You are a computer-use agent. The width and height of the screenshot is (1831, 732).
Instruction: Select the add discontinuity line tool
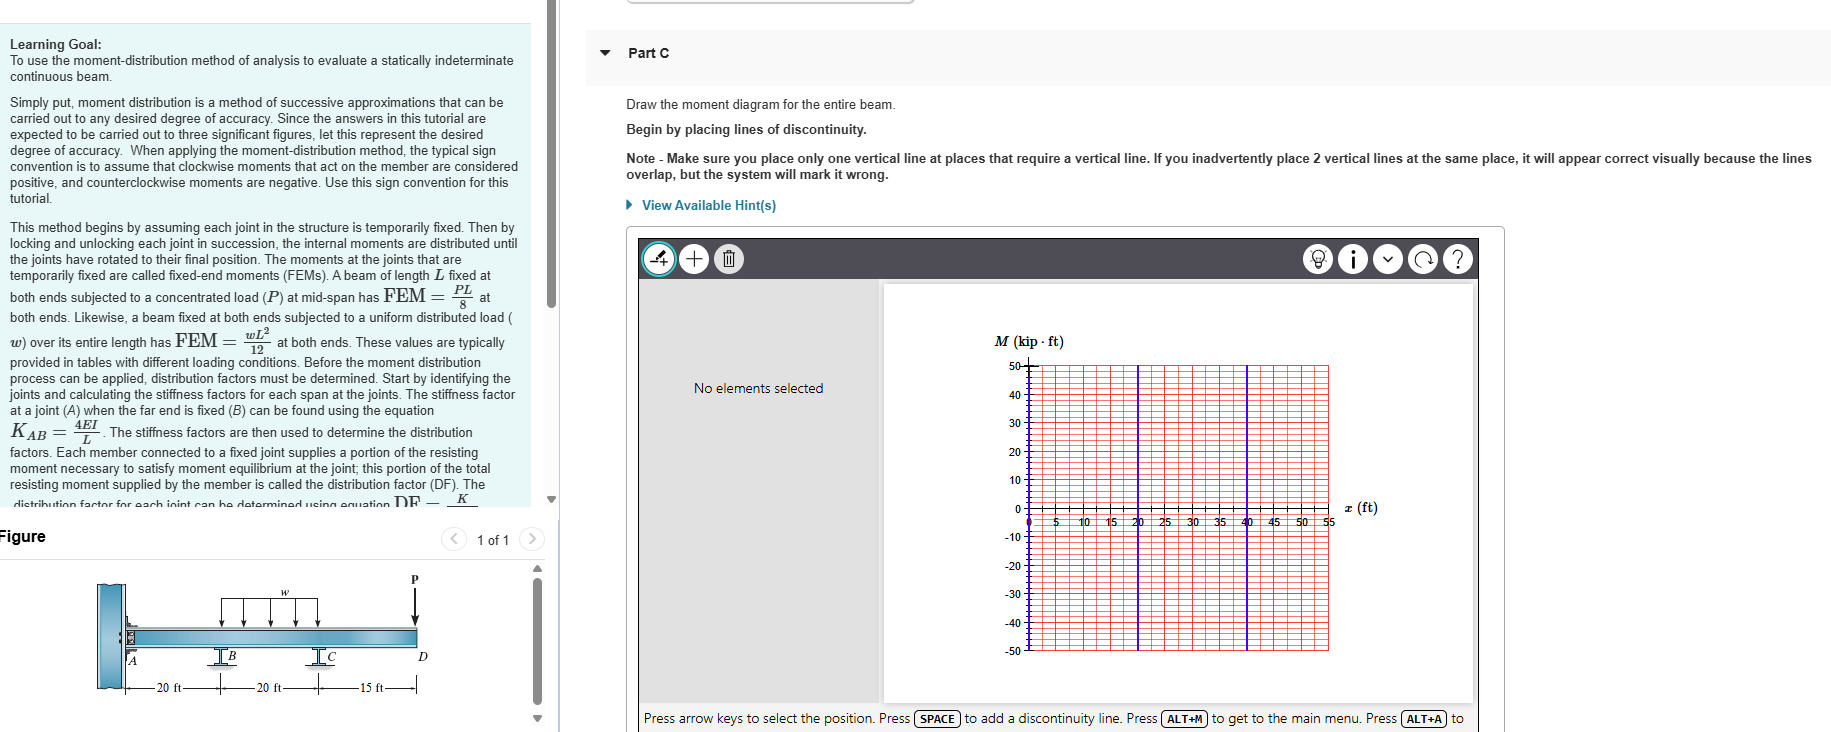[x=658, y=259]
